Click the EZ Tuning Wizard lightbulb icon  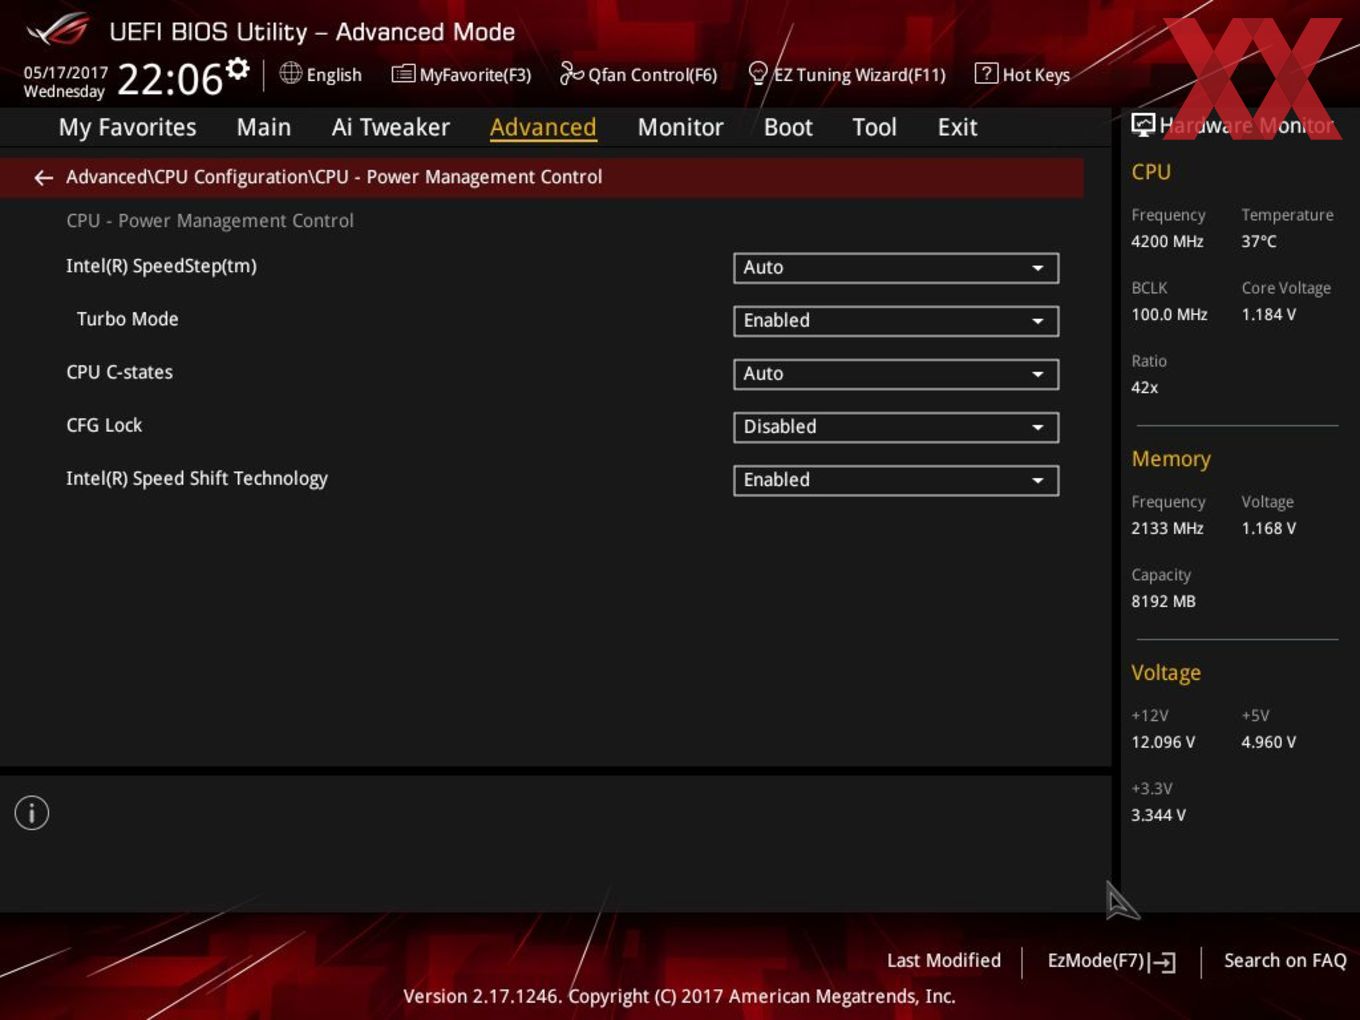pyautogui.click(x=758, y=73)
